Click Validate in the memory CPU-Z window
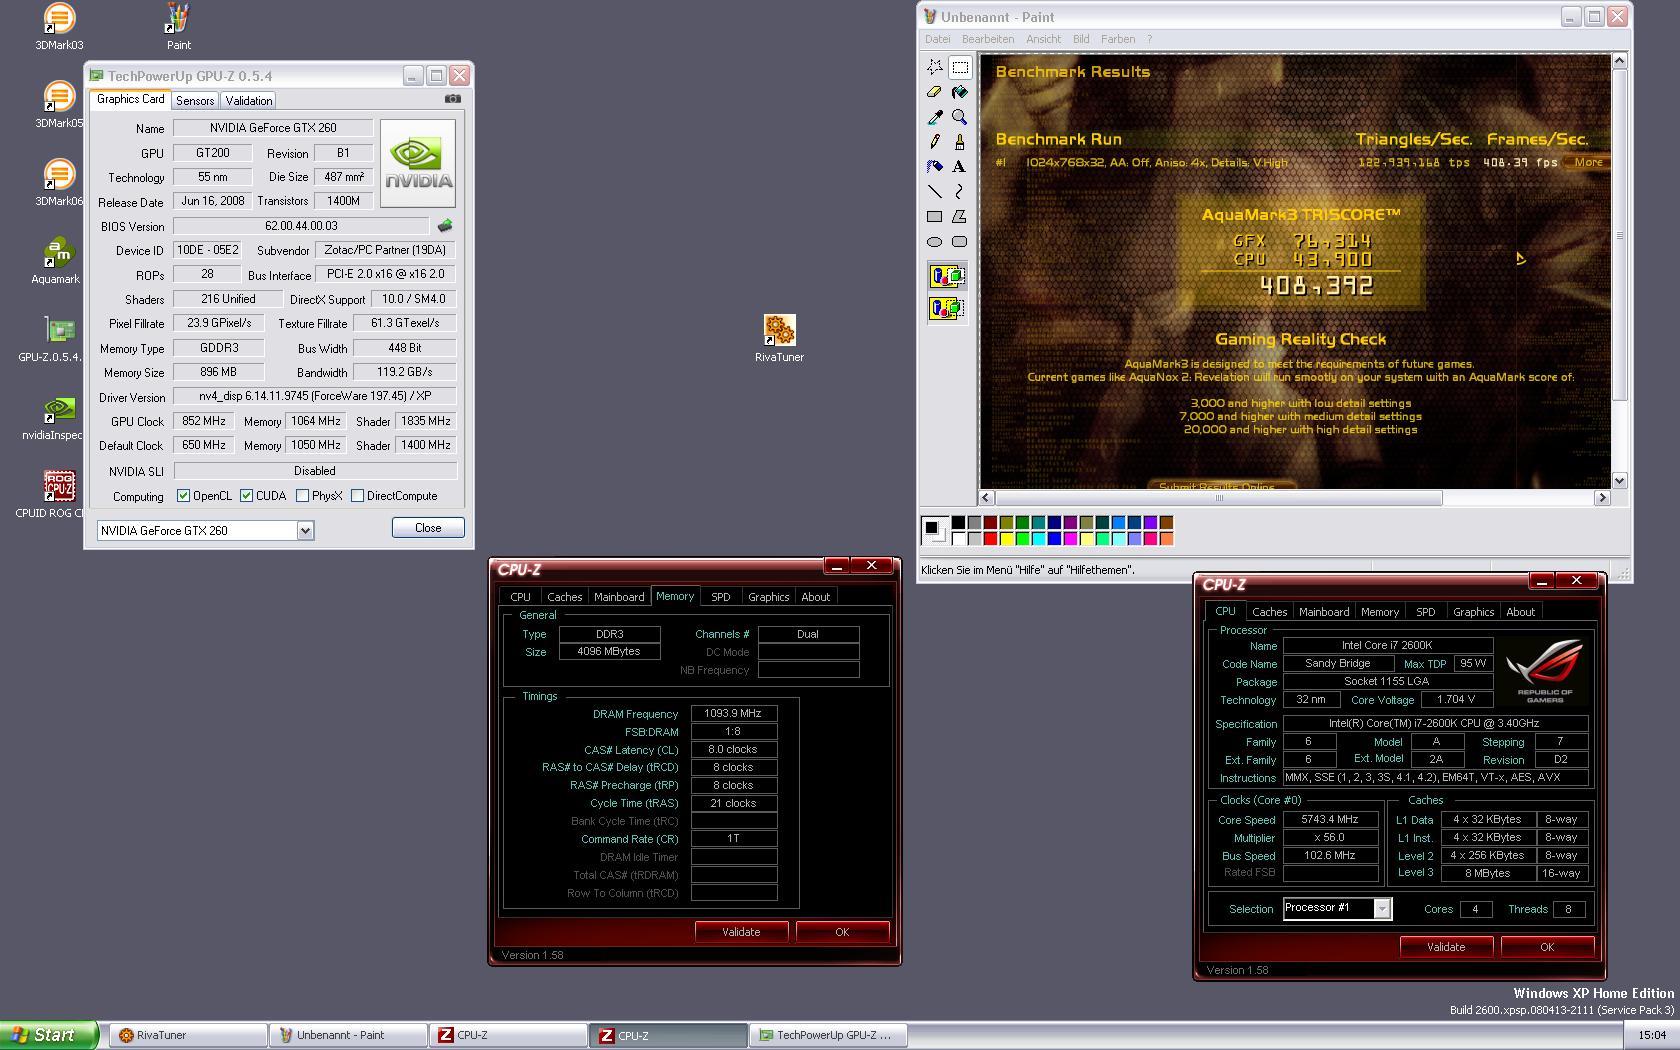This screenshot has width=1680, height=1050. coord(741,932)
